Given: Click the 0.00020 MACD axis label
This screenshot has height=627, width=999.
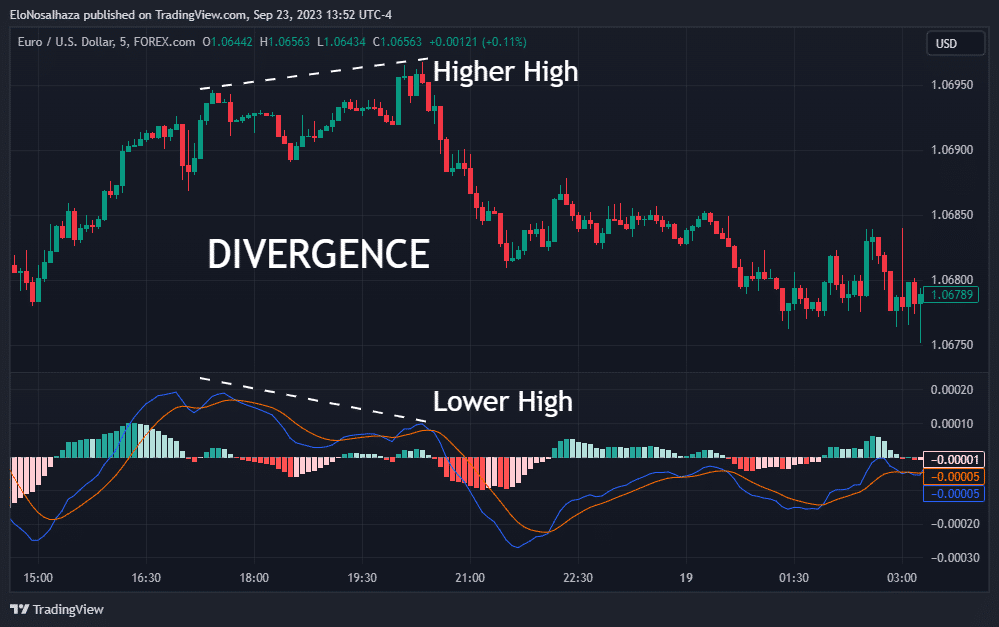Looking at the screenshot, I should tap(952, 390).
